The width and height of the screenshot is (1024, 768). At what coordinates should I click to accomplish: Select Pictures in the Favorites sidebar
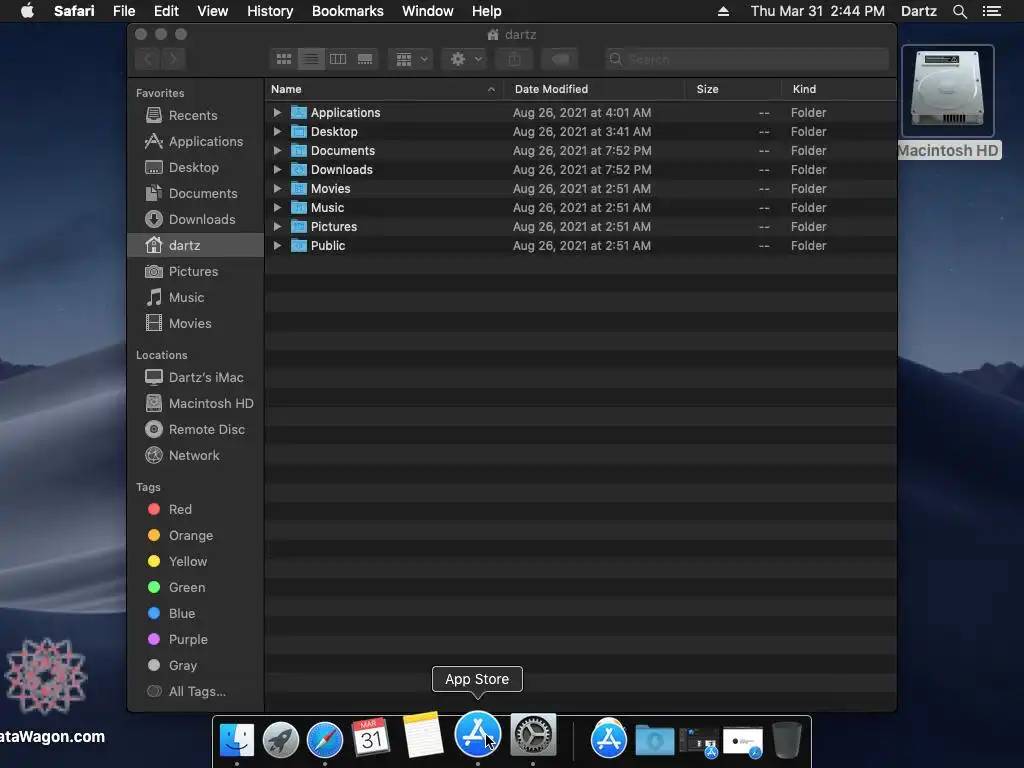(x=195, y=272)
